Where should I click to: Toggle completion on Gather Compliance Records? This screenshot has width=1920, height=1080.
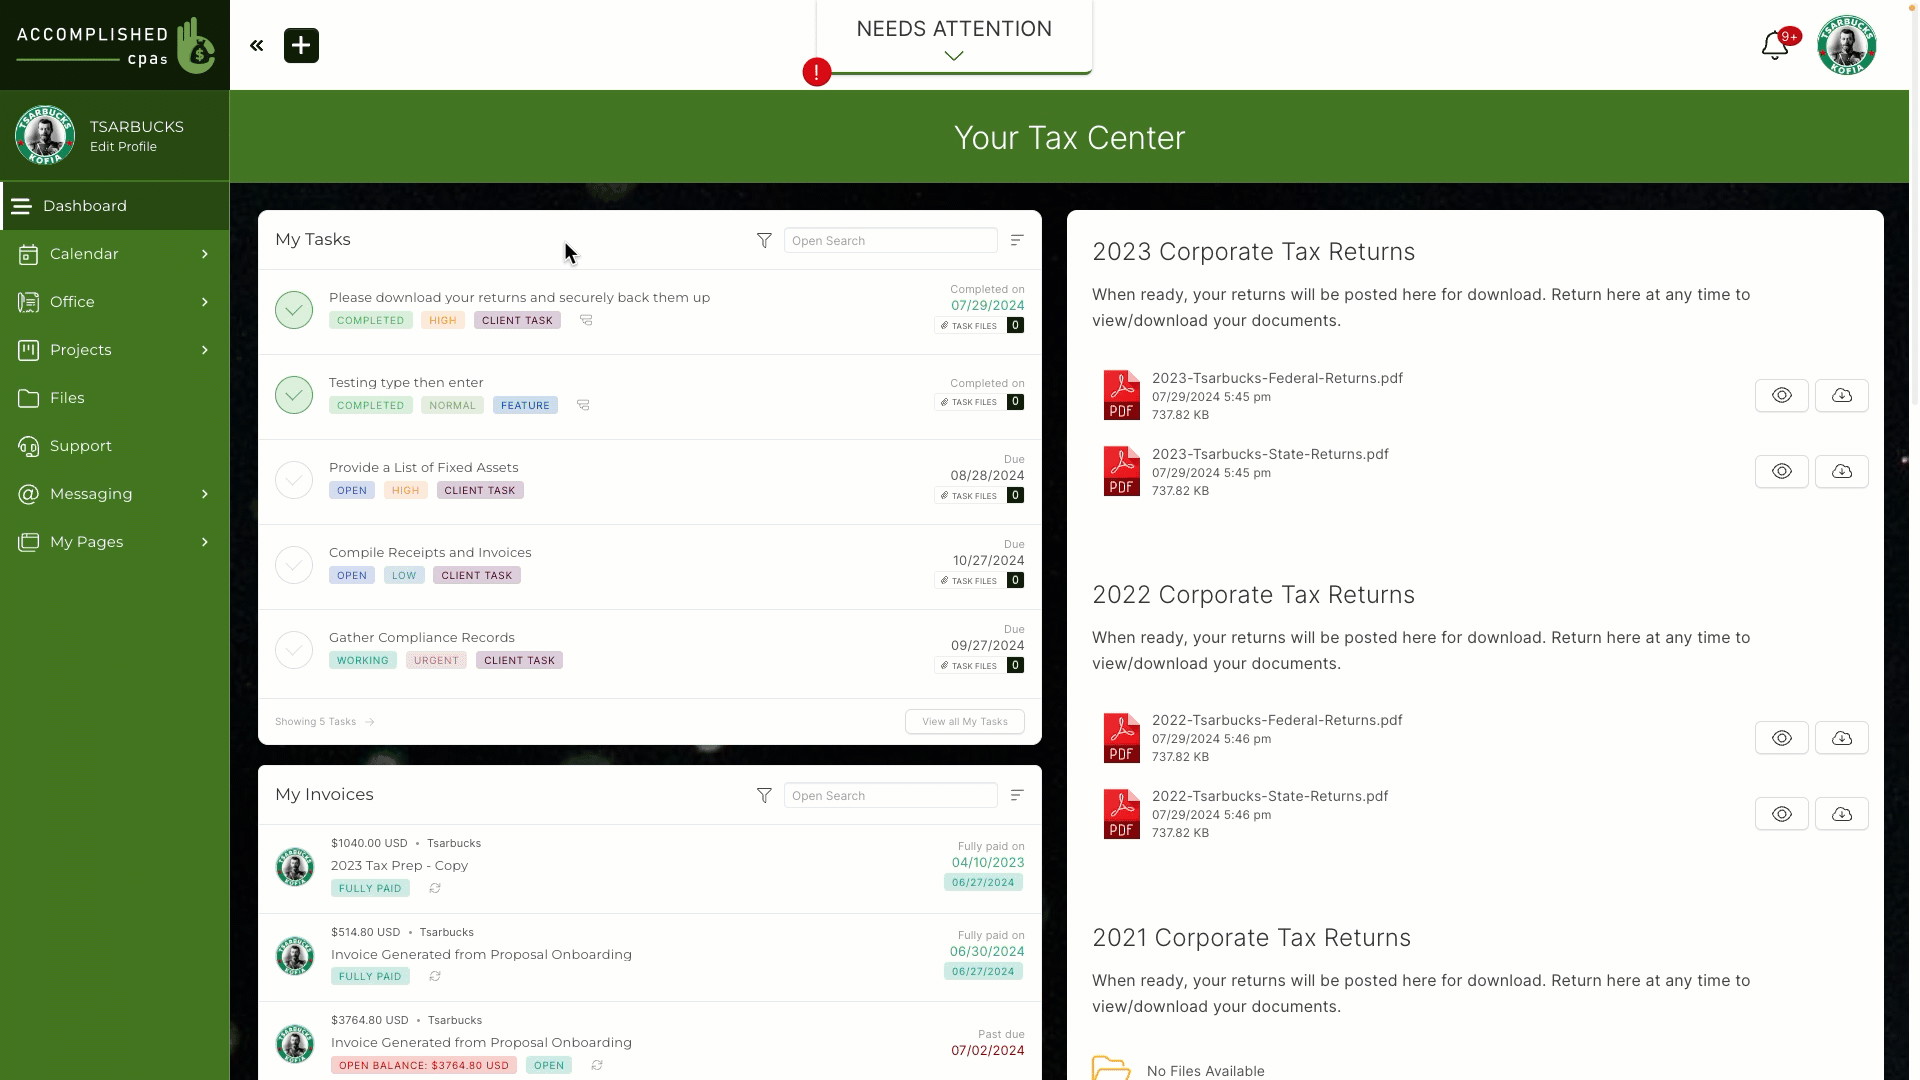293,649
